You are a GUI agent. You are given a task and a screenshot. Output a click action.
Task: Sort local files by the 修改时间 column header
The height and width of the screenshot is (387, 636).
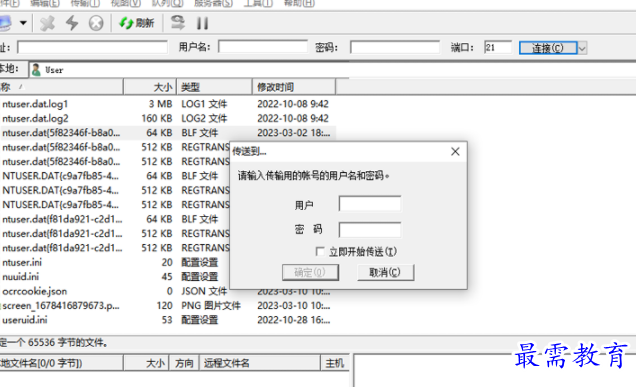click(294, 87)
